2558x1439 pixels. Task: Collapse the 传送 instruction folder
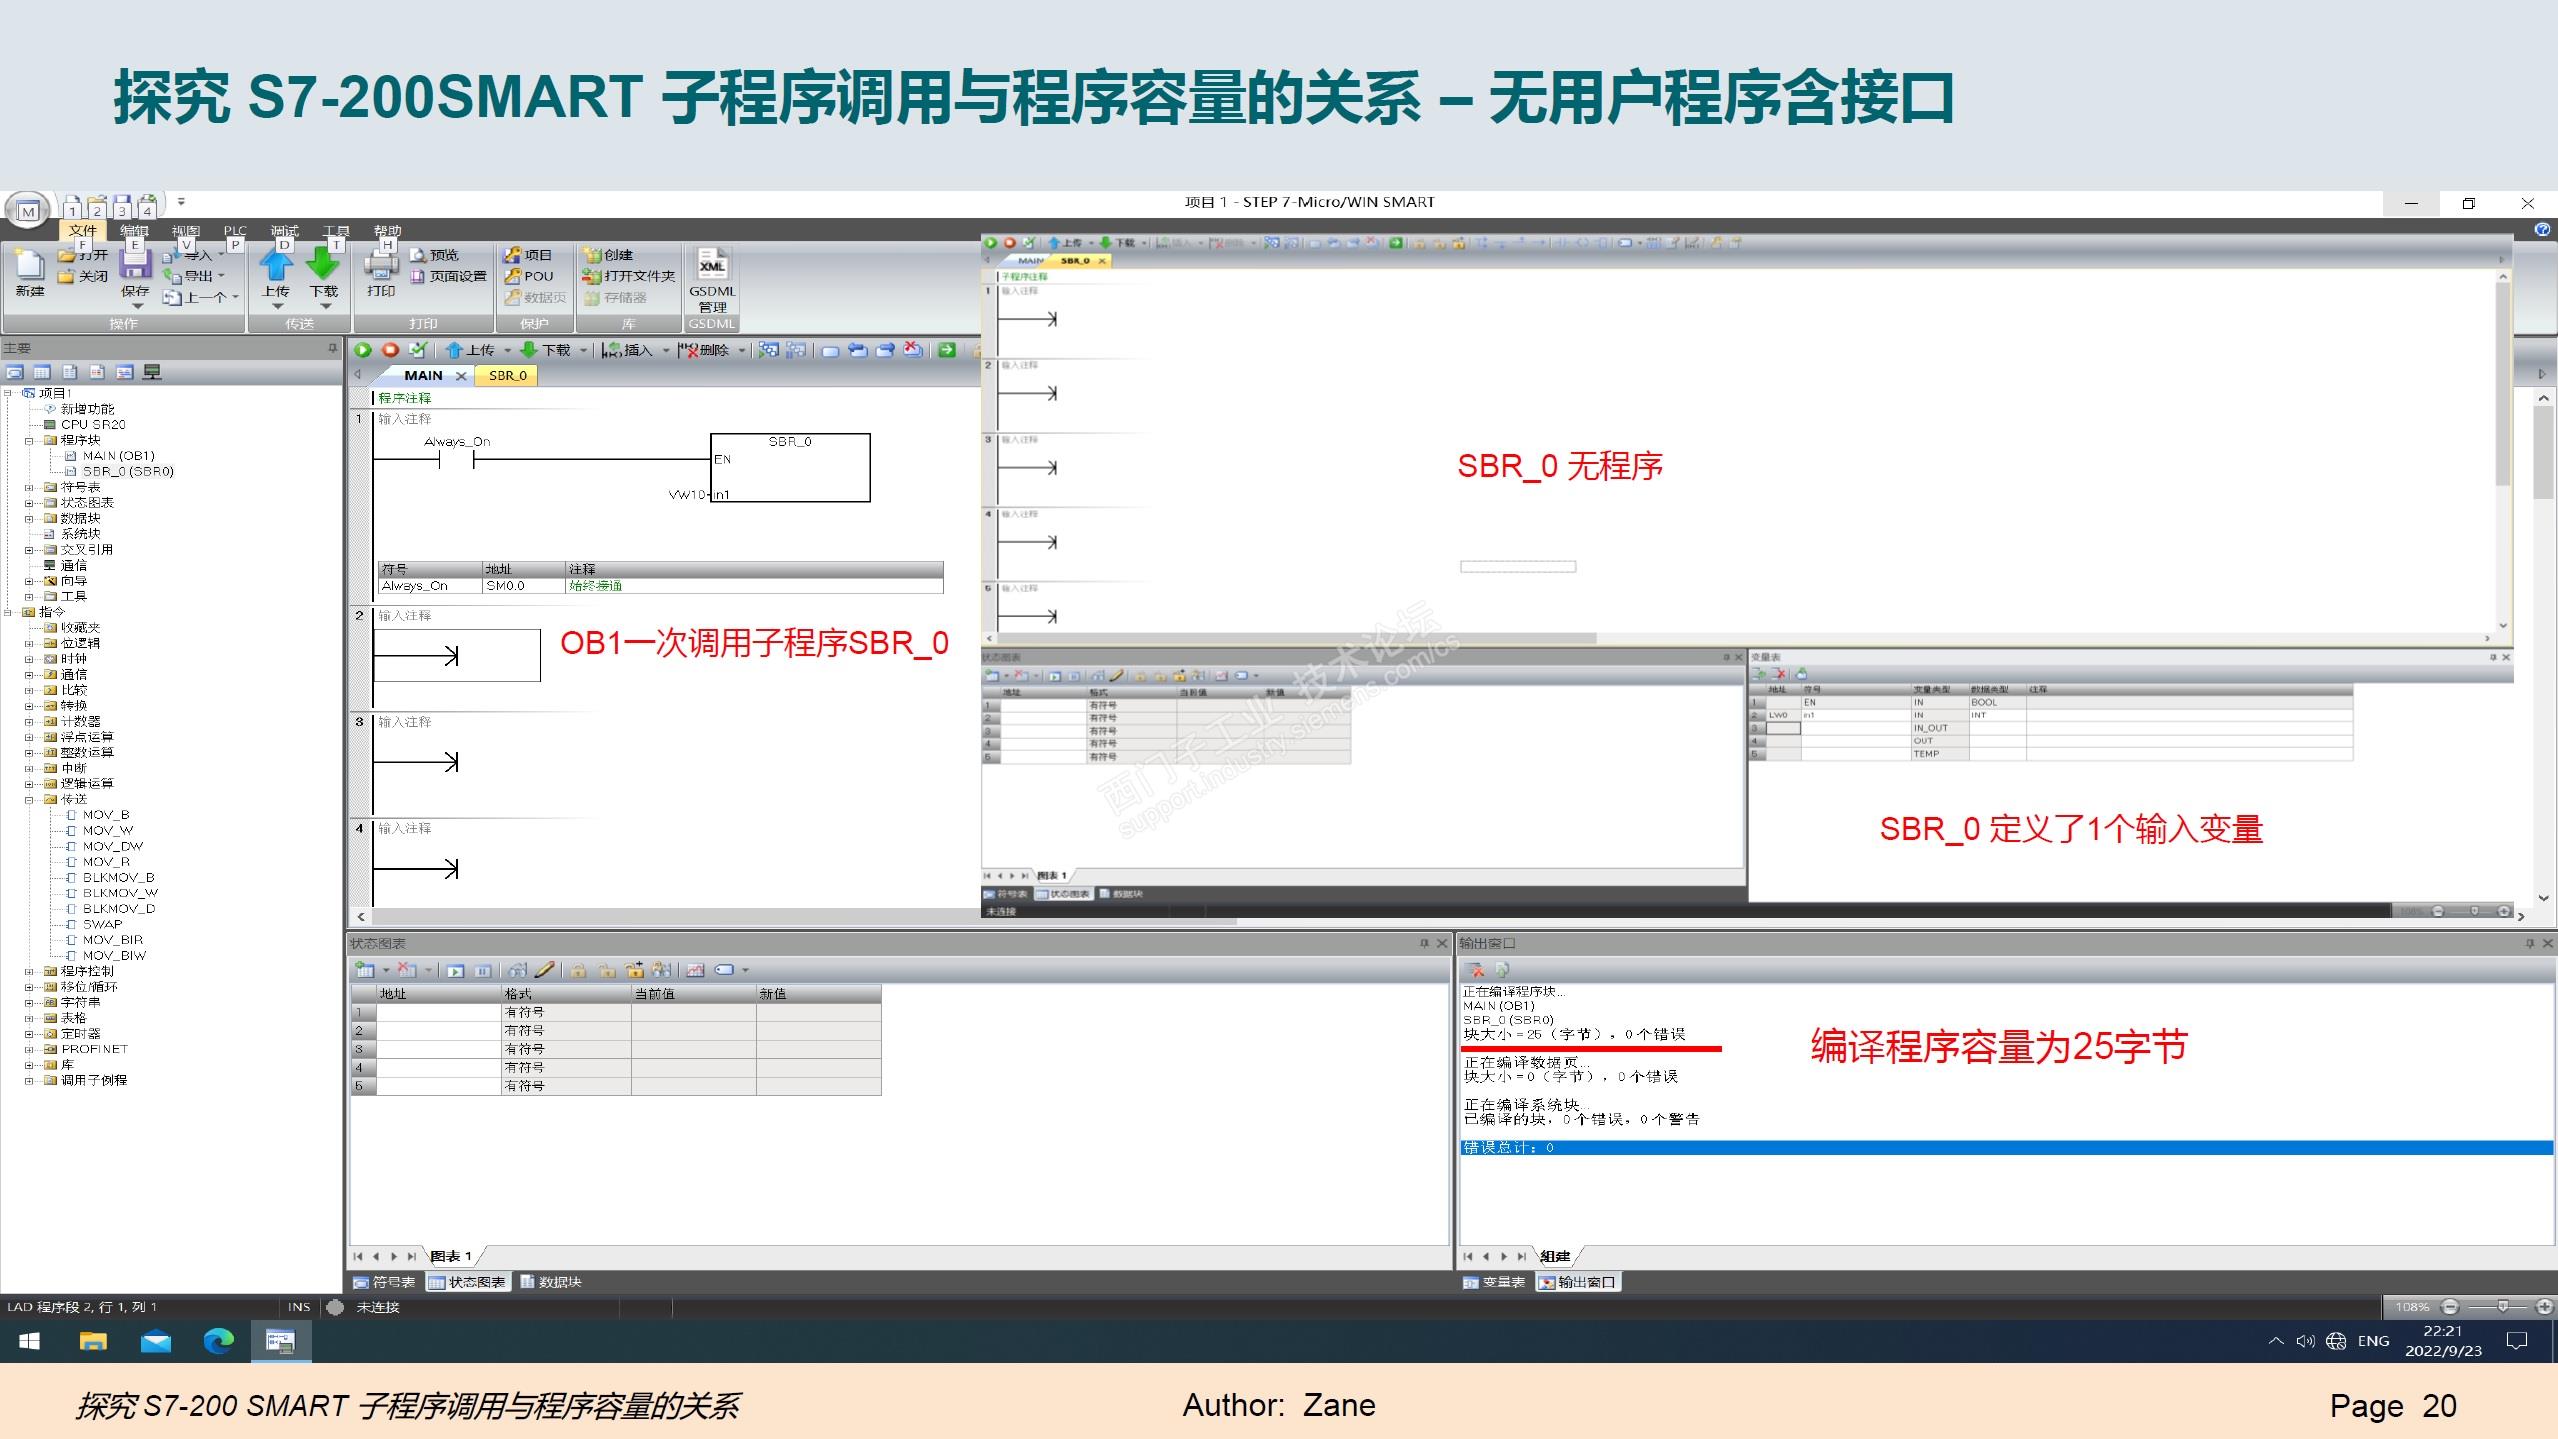click(x=29, y=799)
